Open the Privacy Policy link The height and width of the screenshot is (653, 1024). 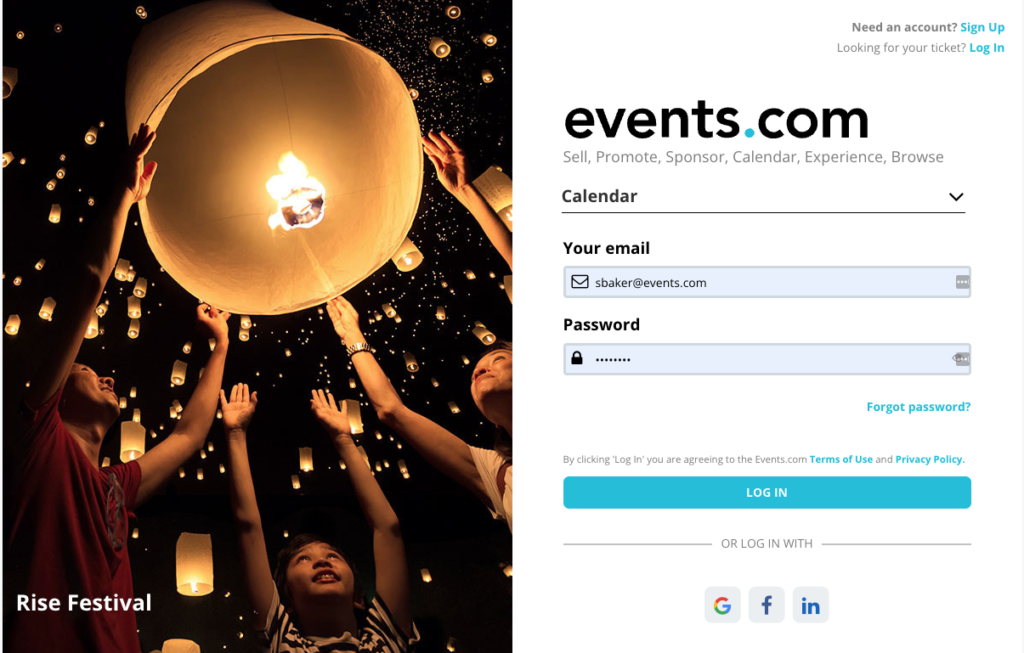pos(929,459)
